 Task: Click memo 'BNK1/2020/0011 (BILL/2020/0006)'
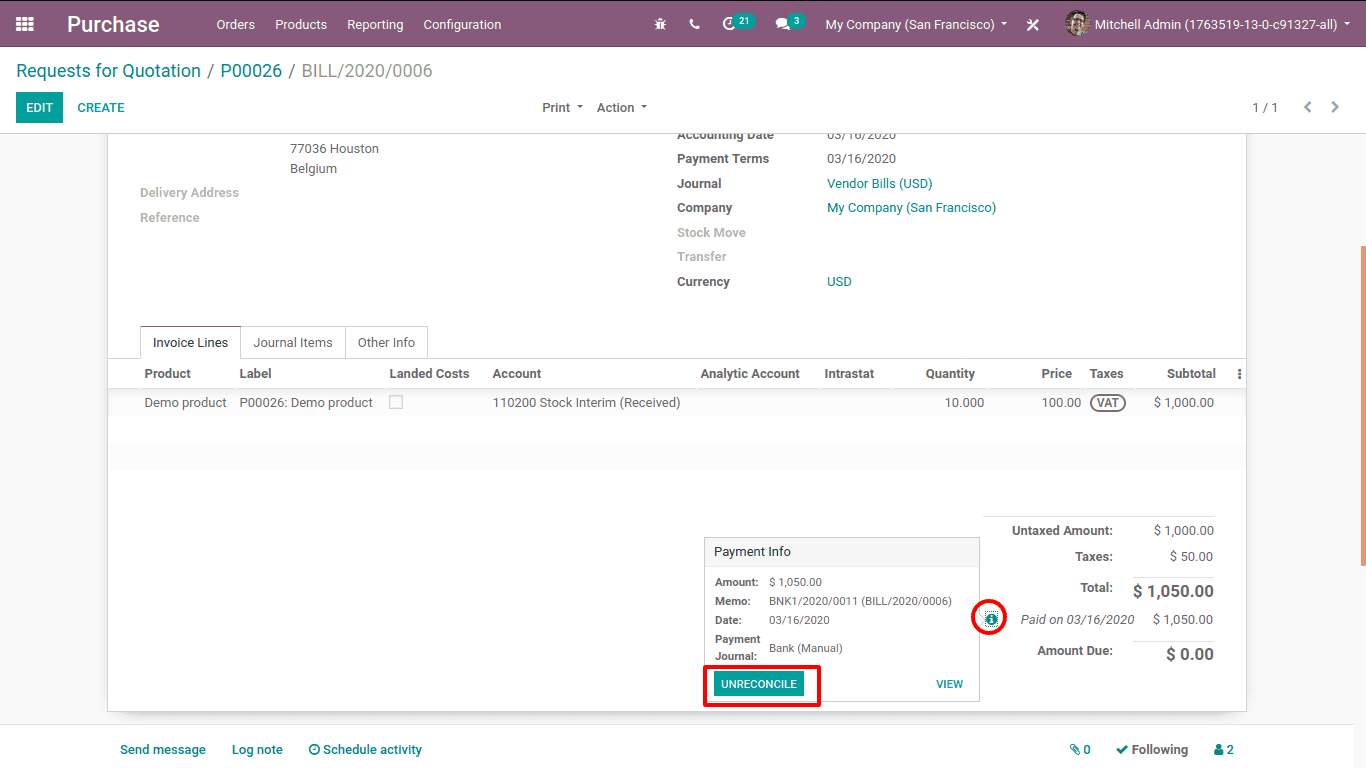coord(860,601)
